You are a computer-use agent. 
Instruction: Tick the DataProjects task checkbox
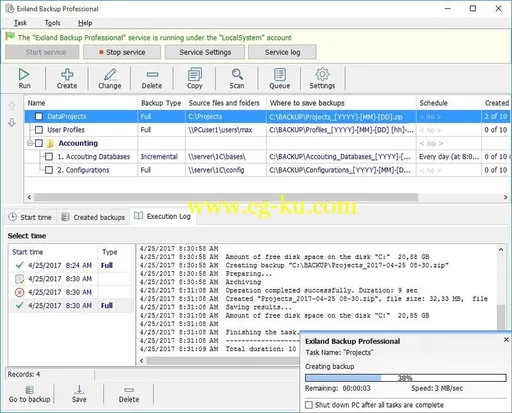39,116
